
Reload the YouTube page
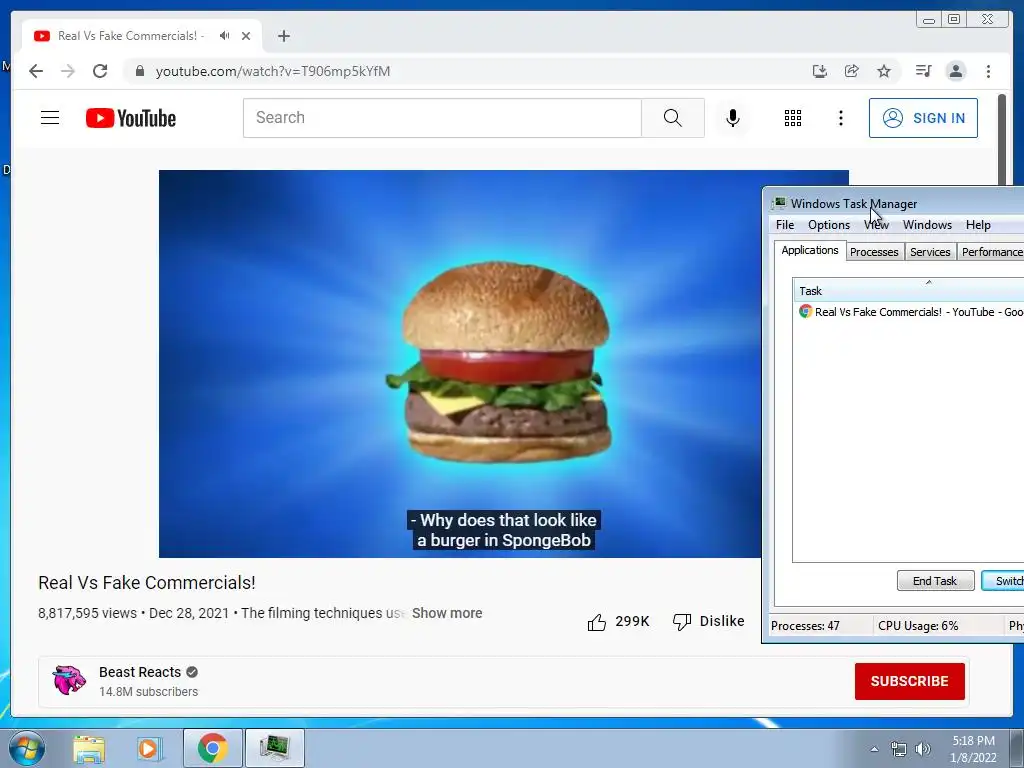click(x=100, y=71)
